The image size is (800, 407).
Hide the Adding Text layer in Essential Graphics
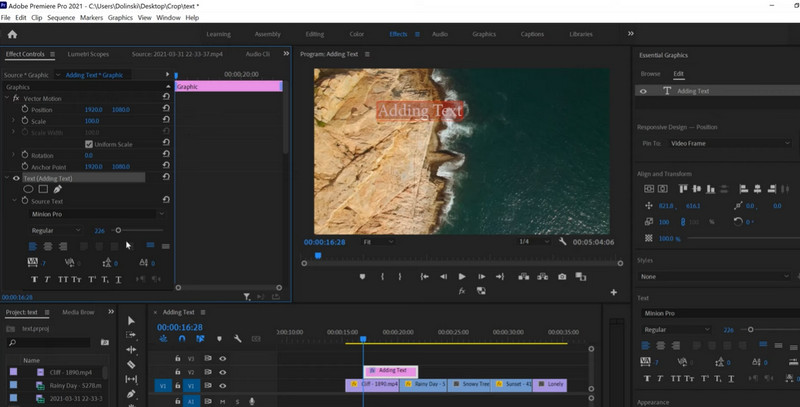(x=643, y=91)
